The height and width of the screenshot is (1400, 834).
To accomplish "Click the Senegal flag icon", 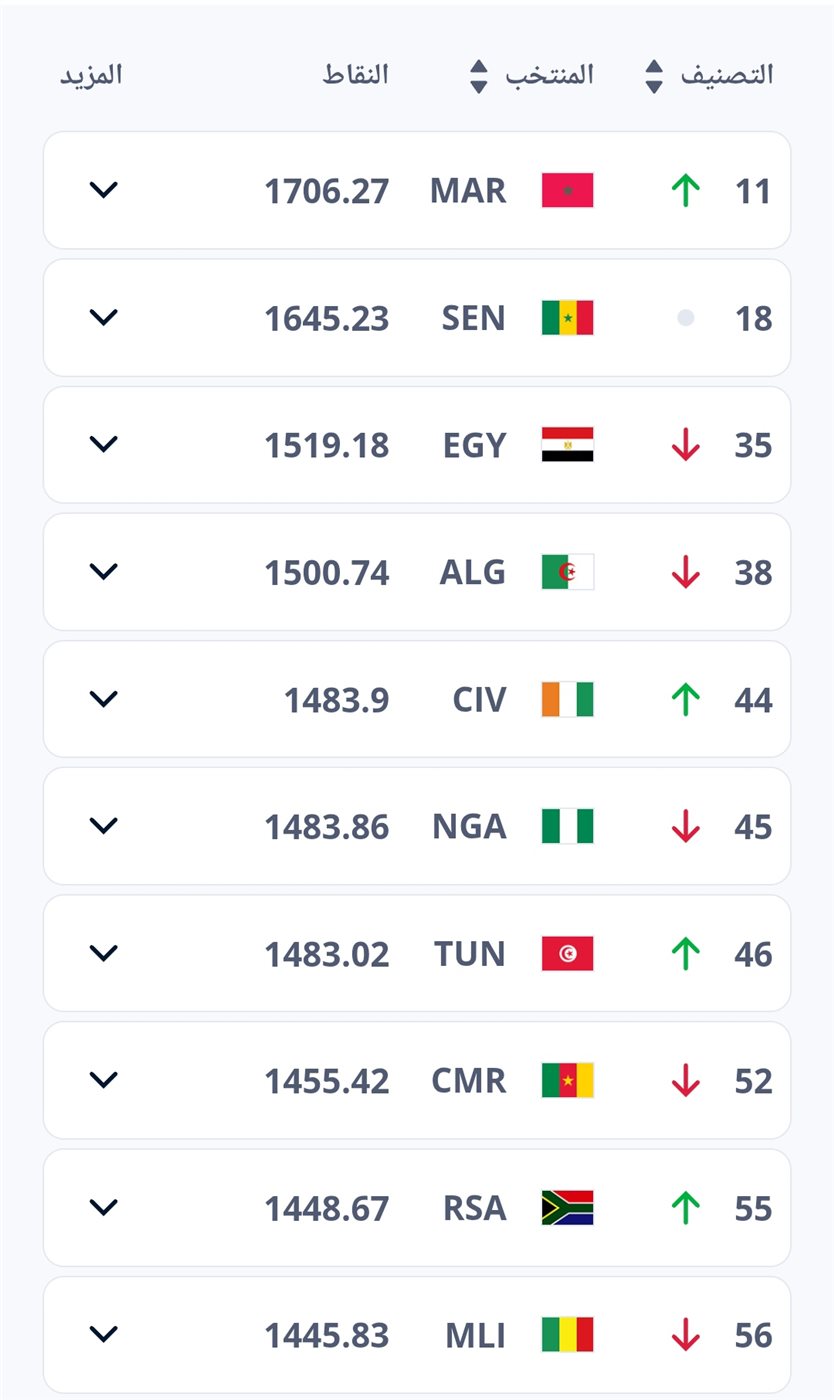I will click(x=567, y=318).
